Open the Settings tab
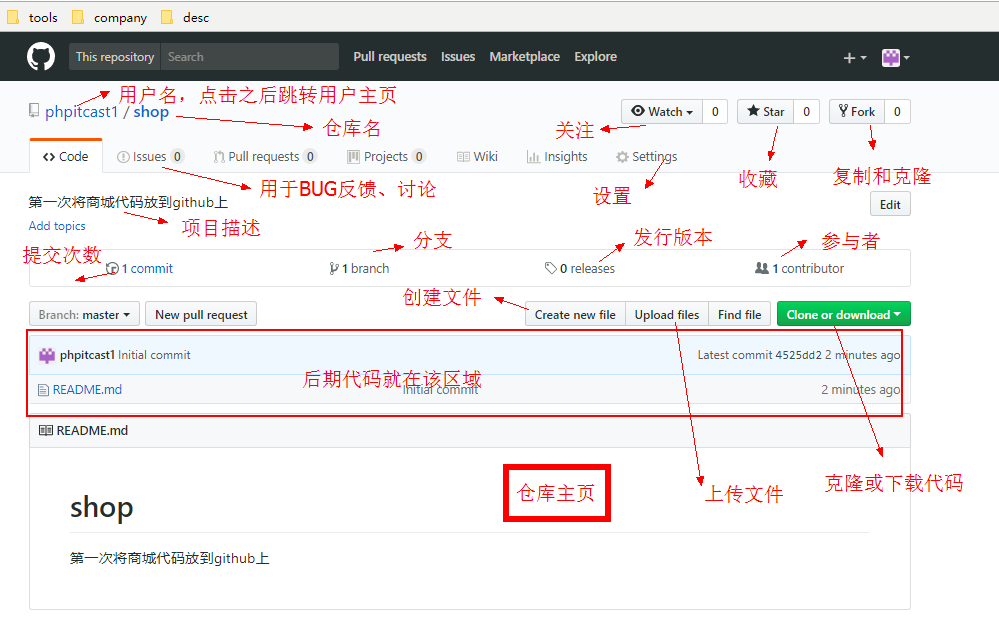This screenshot has width=999, height=631. (x=646, y=157)
